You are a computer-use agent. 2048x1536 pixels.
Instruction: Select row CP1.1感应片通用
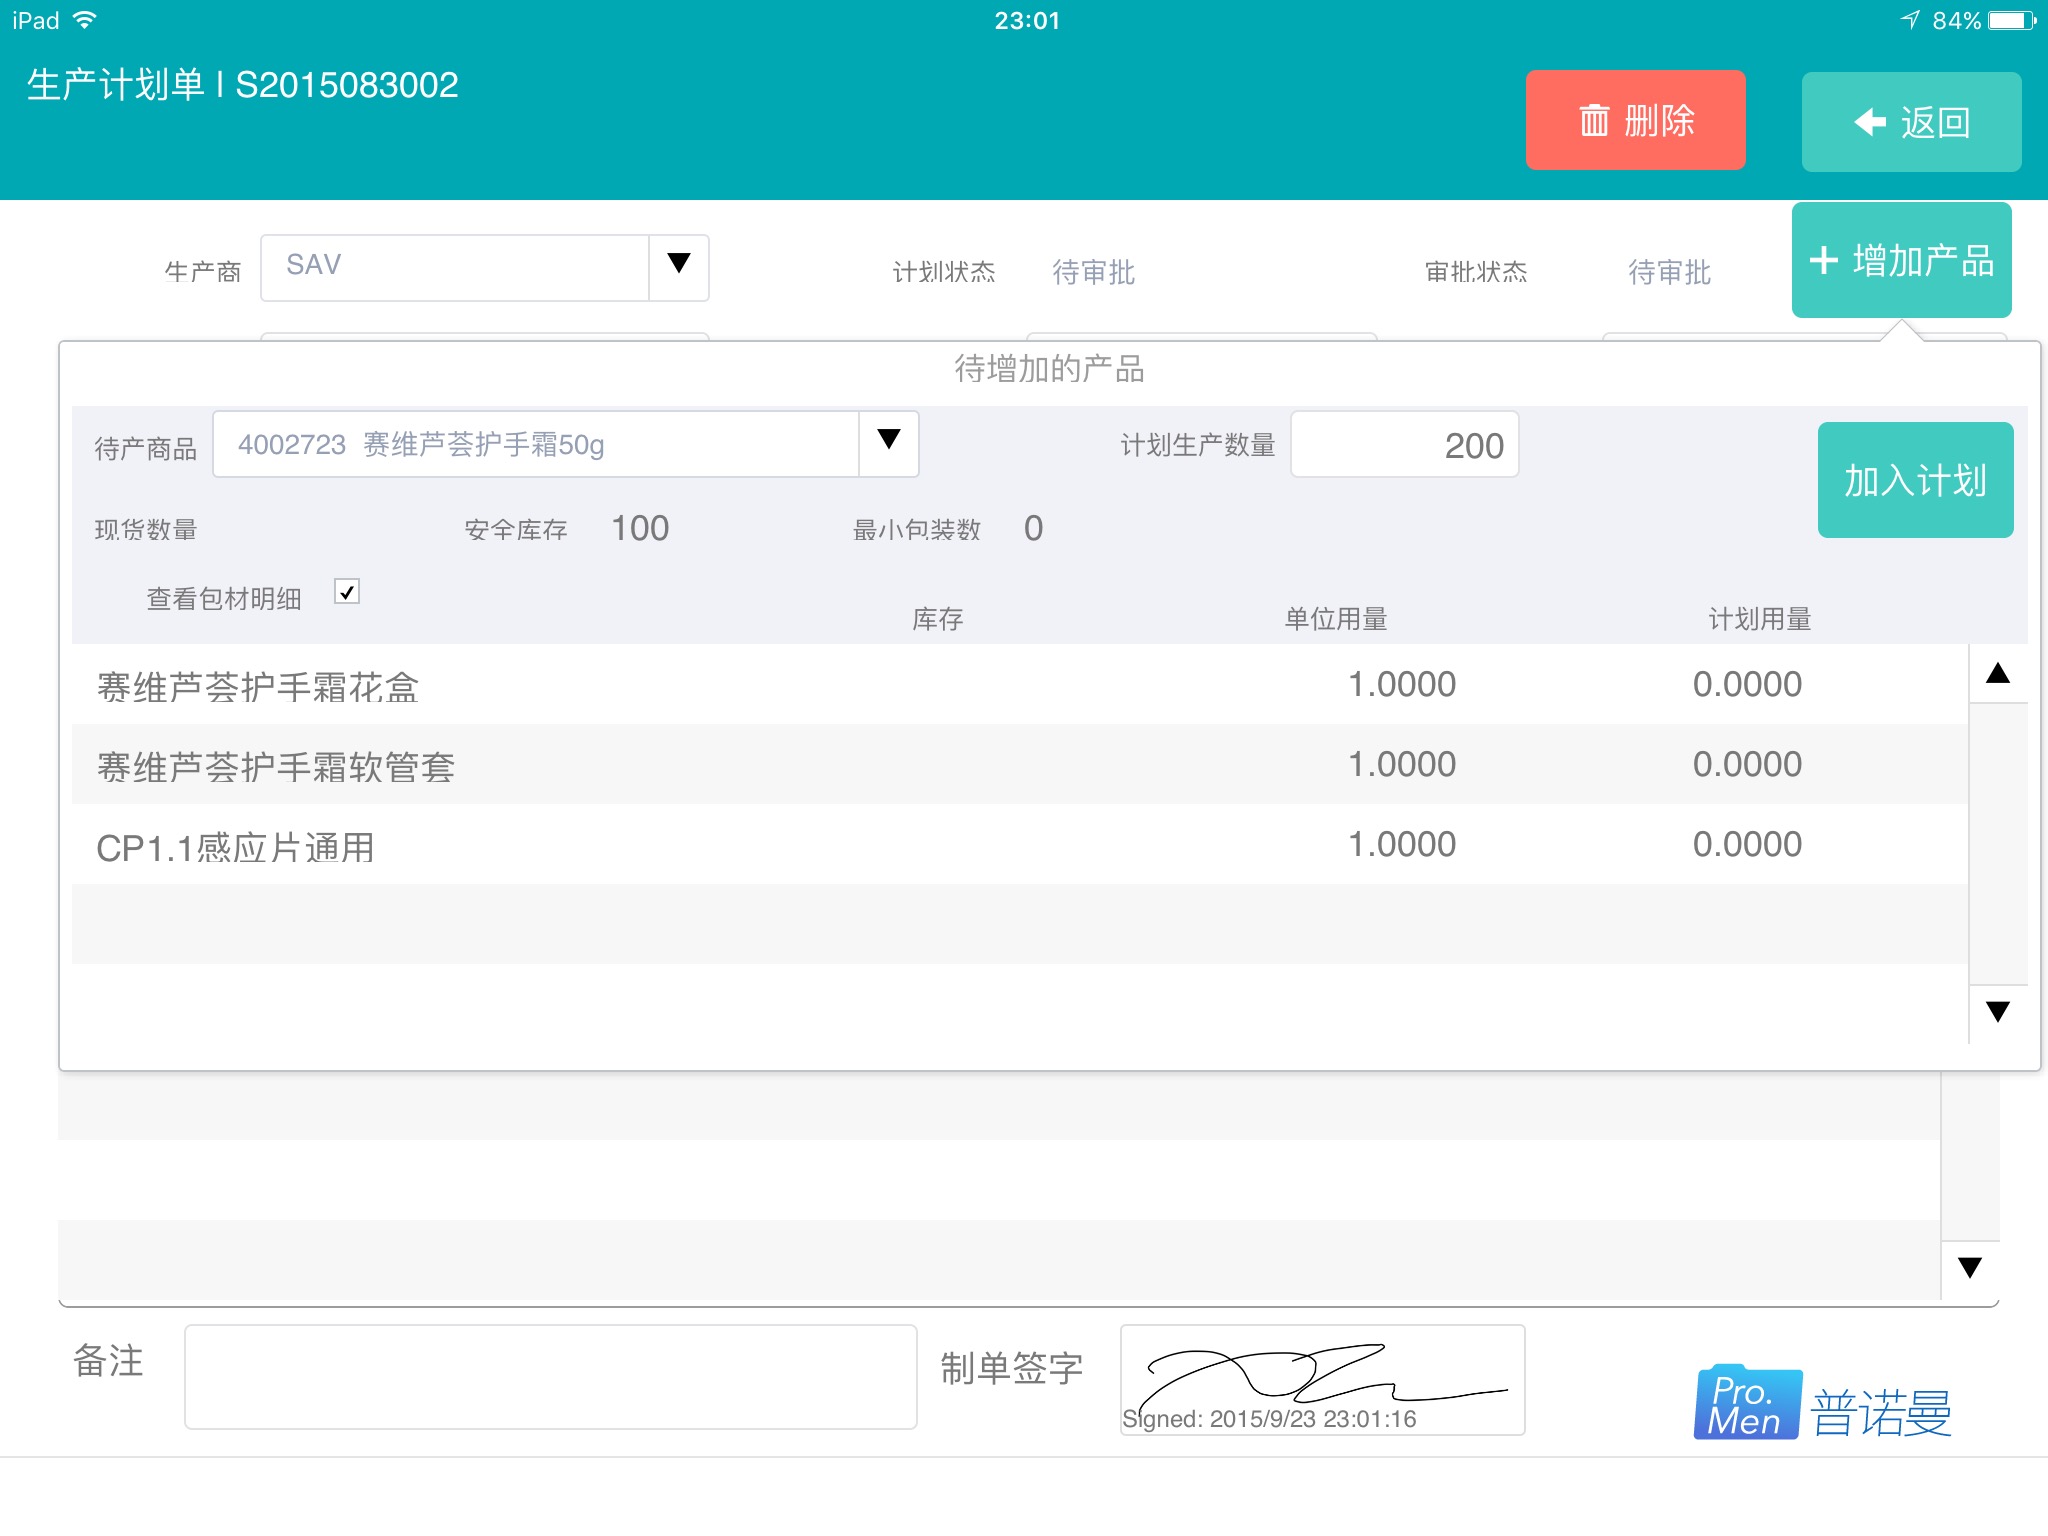(1020, 844)
